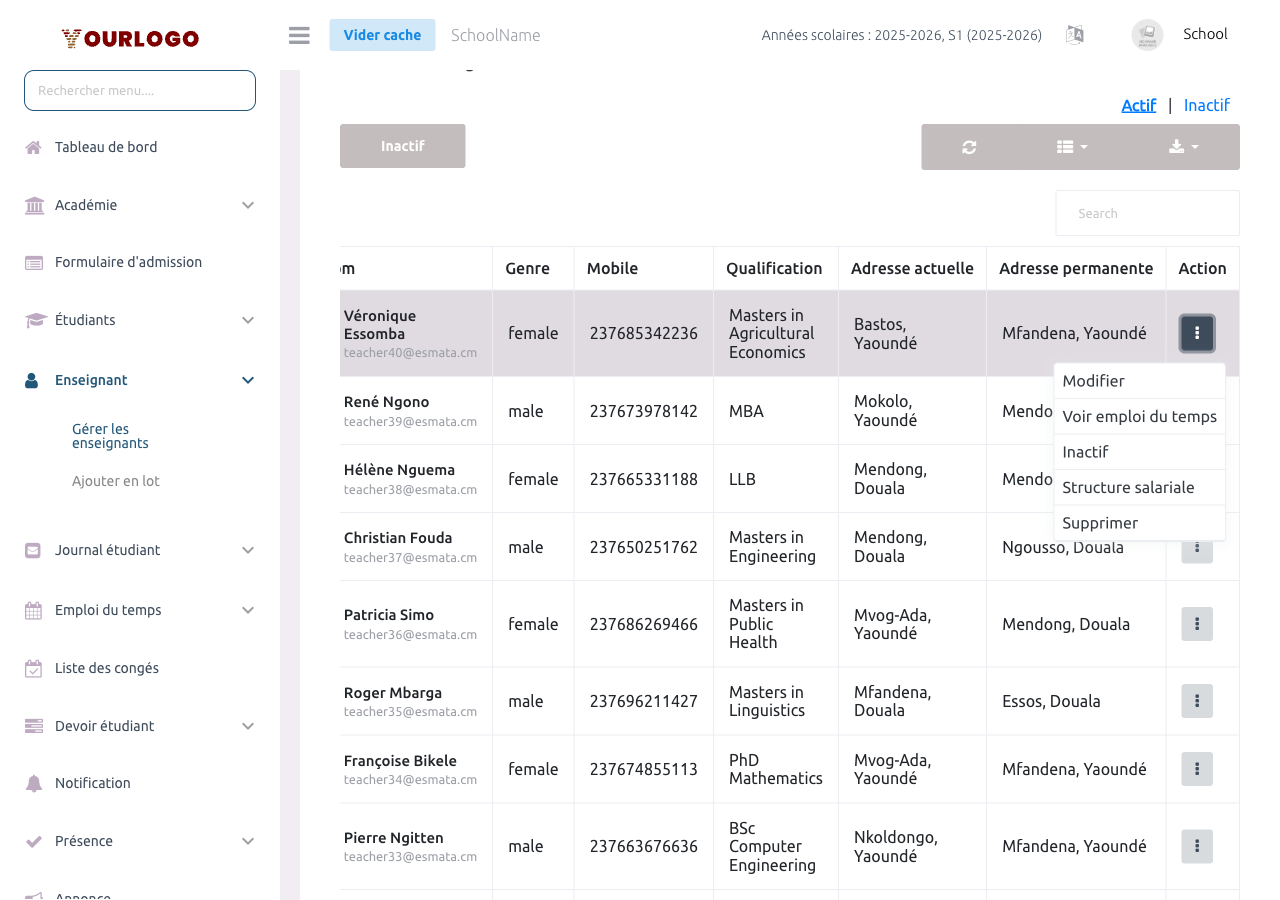The width and height of the screenshot is (1280, 900).
Task: Switch to the Inactif filter link
Action: tap(1206, 105)
